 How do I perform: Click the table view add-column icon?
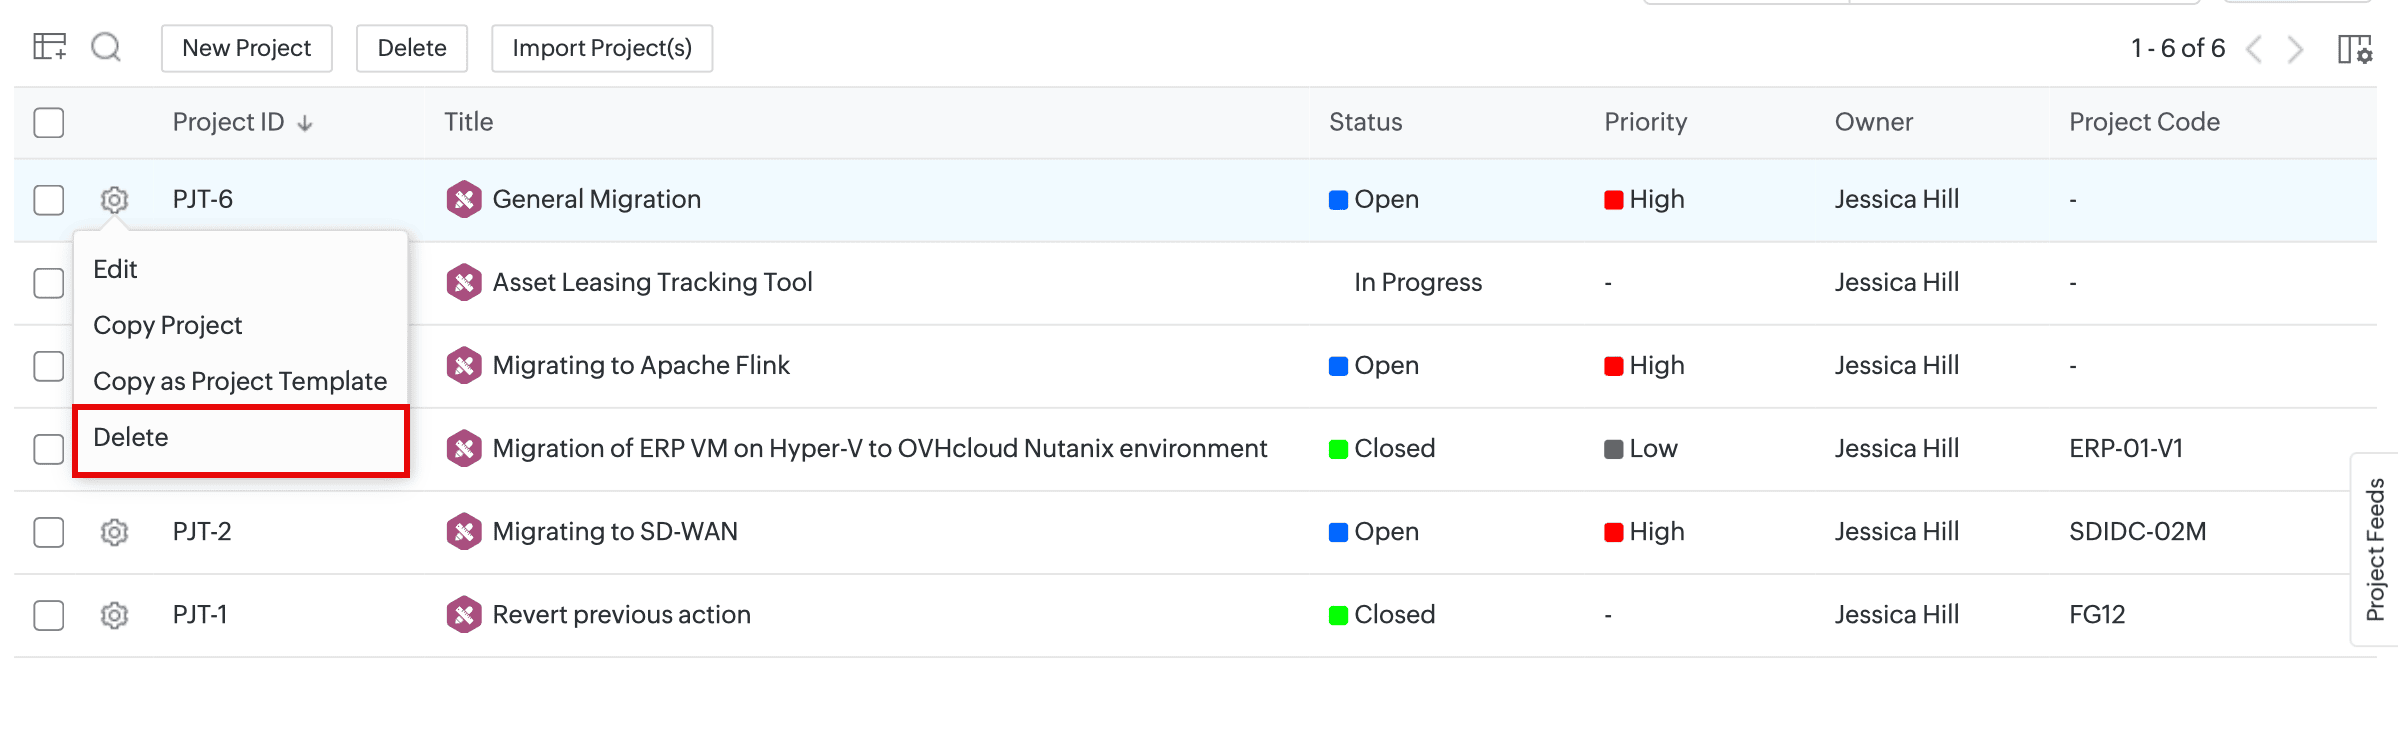[x=49, y=47]
